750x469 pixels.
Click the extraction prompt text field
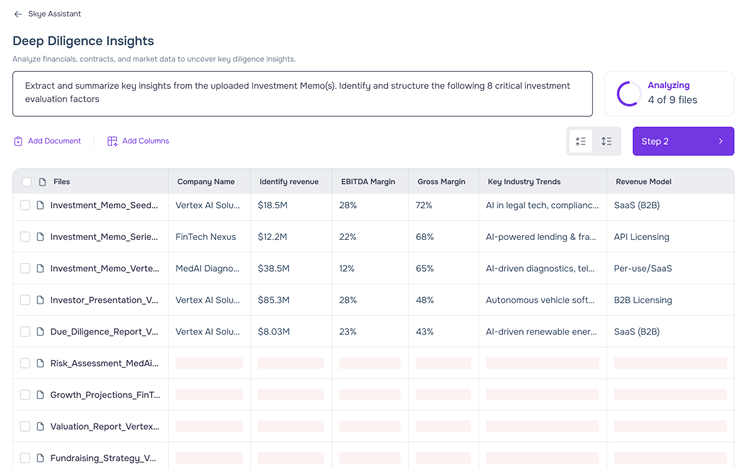tap(302, 93)
